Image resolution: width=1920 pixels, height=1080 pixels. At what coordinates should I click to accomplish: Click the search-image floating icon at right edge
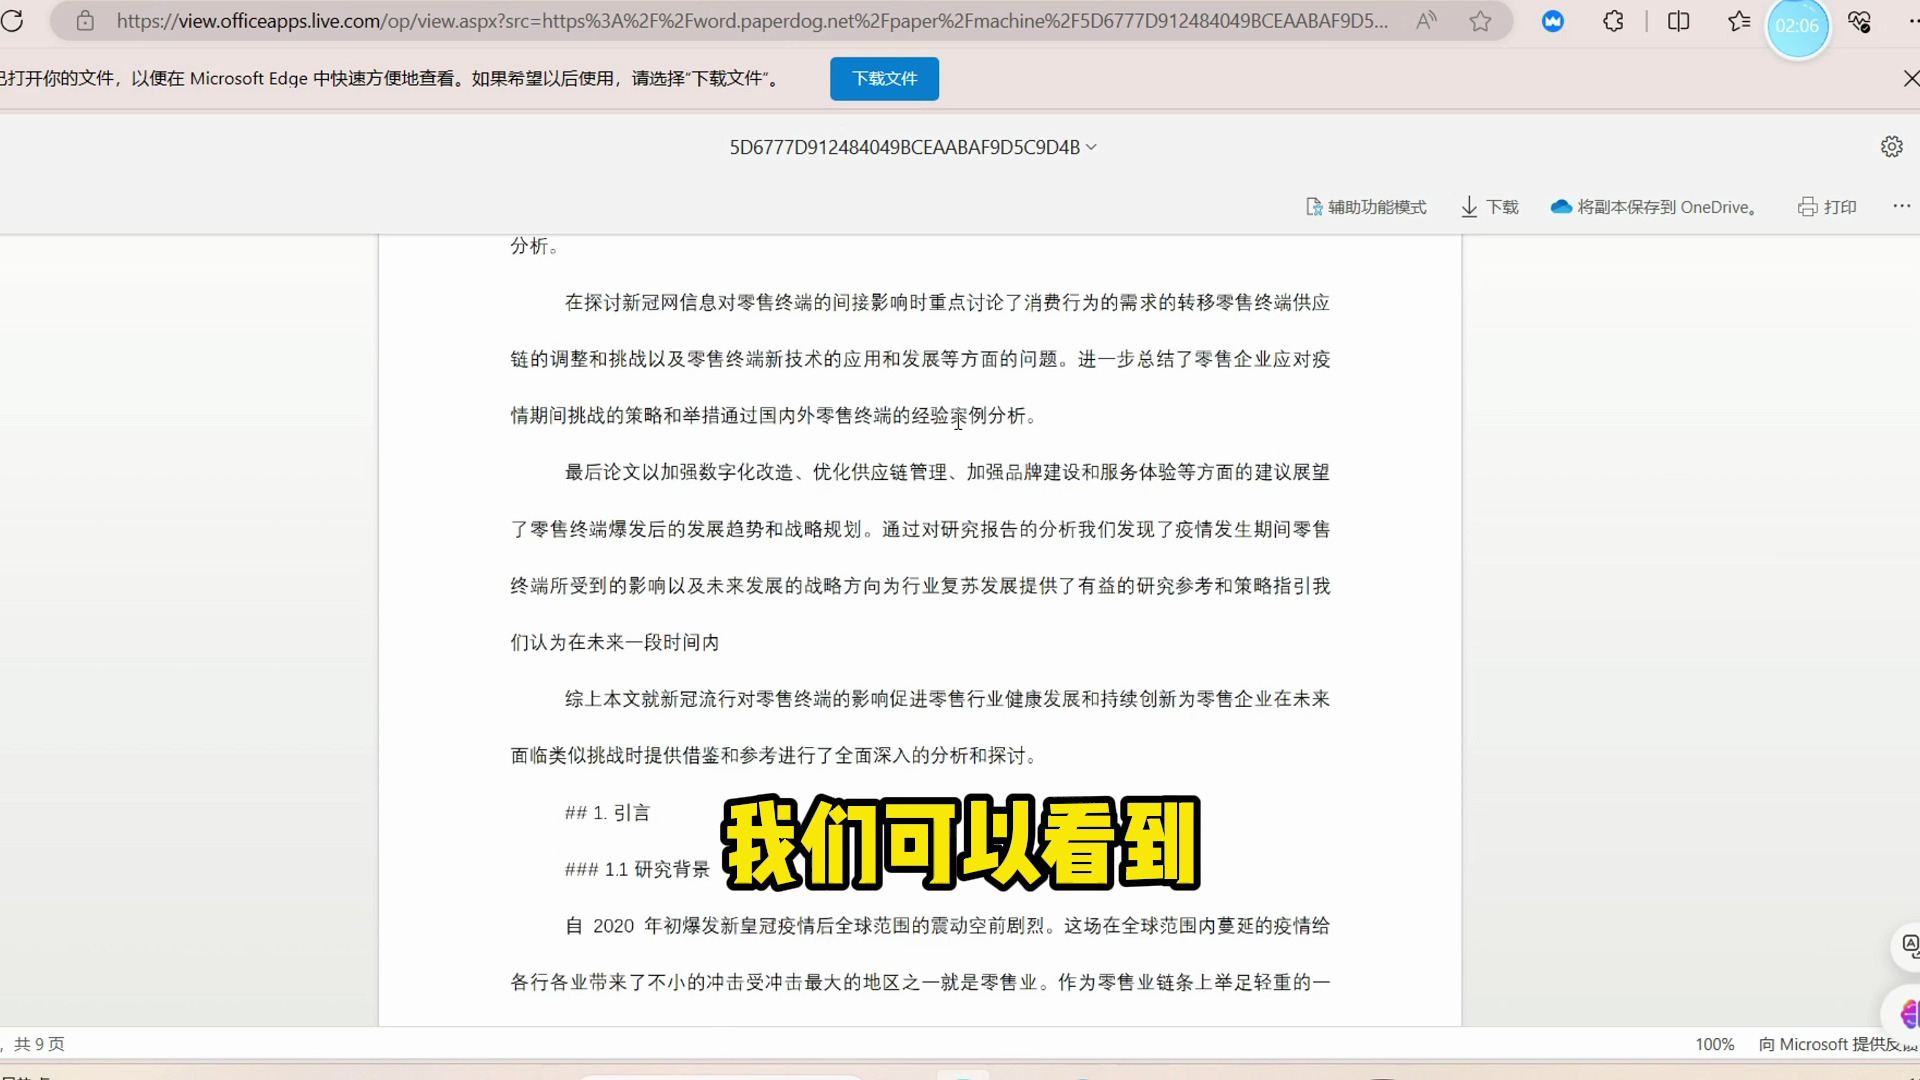(x=1908, y=946)
